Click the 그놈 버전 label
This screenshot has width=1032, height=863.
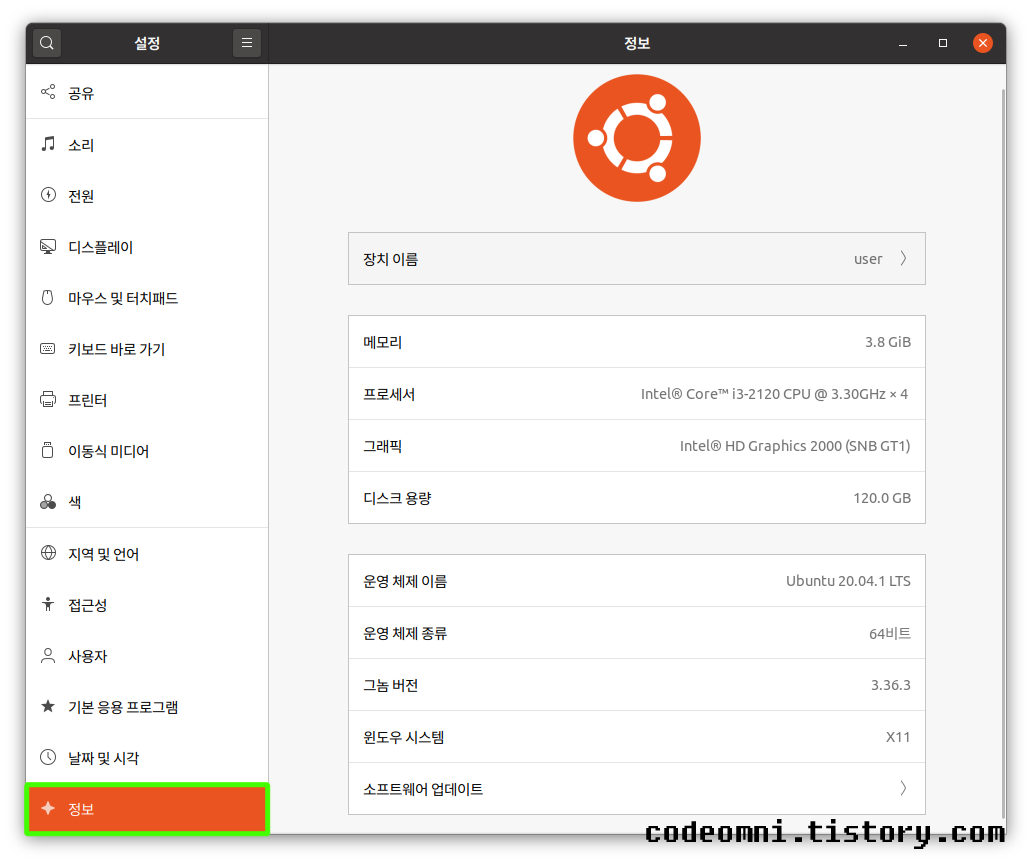[390, 685]
